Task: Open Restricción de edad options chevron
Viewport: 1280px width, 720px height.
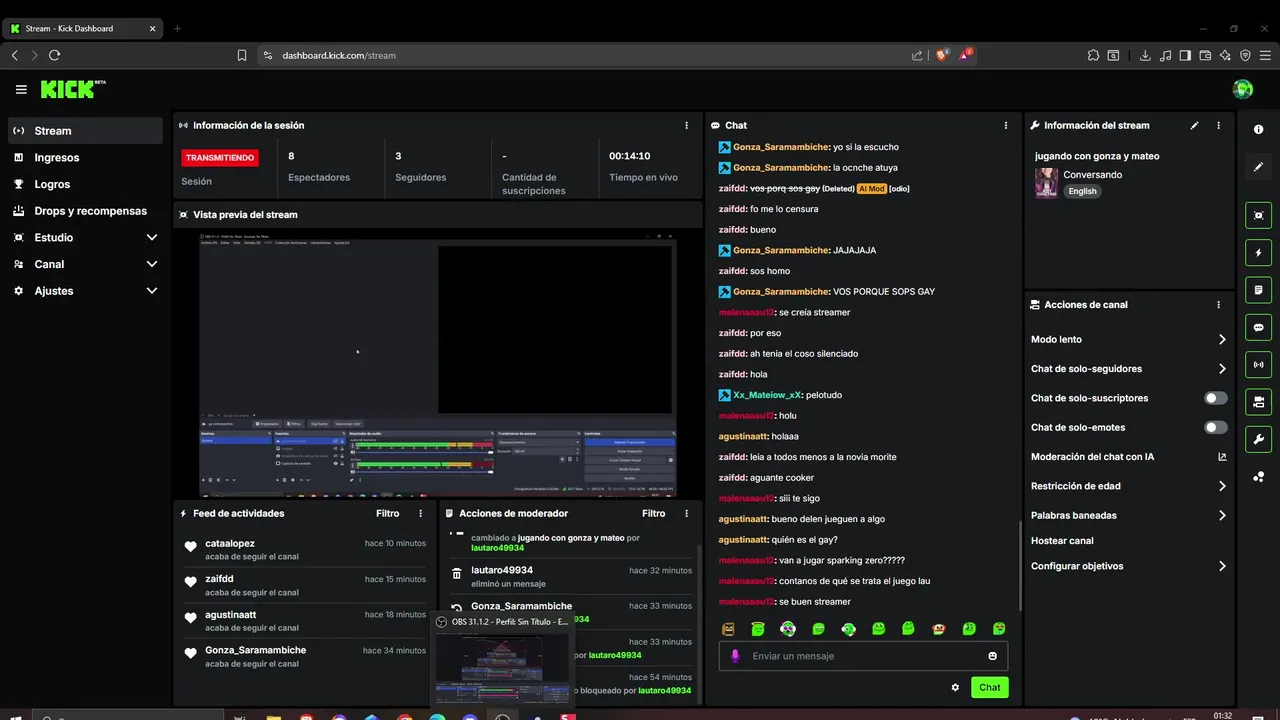Action: [1222, 486]
